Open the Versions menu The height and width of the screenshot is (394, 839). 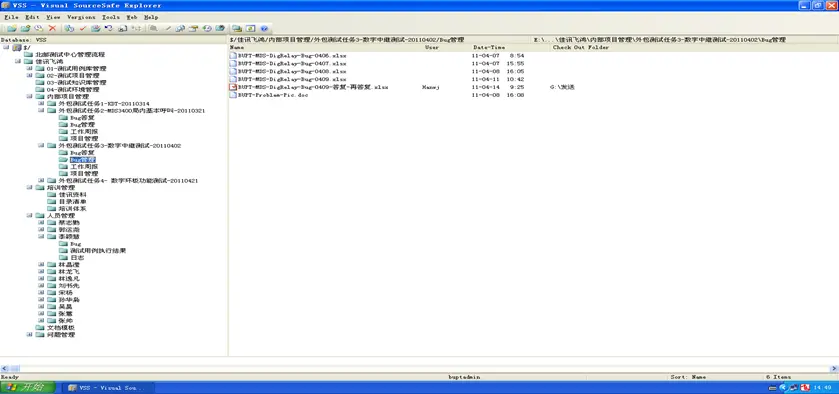(81, 17)
